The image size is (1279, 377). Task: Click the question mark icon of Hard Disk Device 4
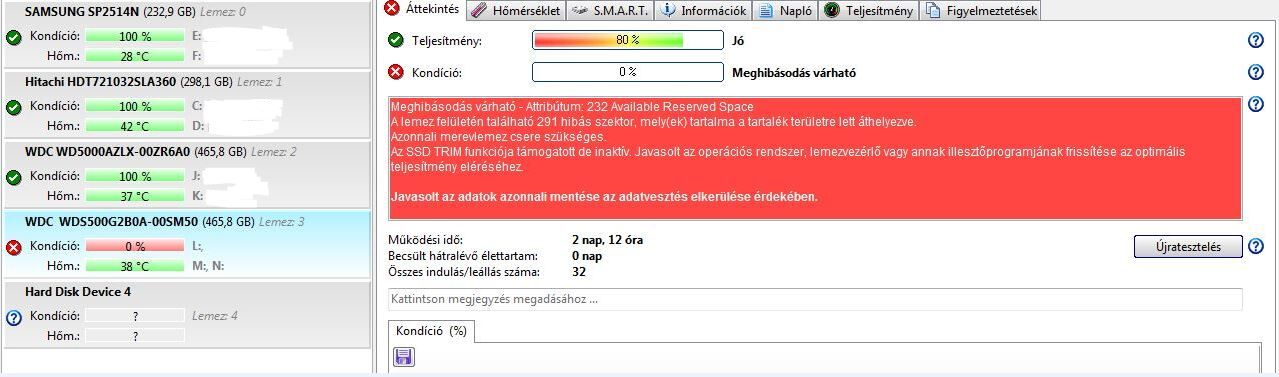14,318
